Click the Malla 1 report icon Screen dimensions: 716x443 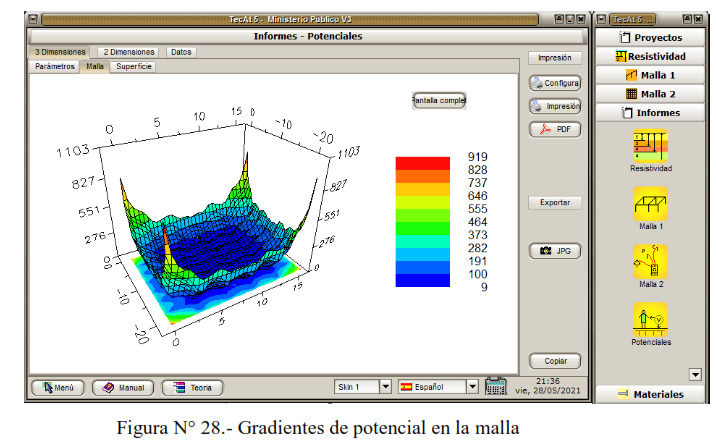tap(650, 203)
